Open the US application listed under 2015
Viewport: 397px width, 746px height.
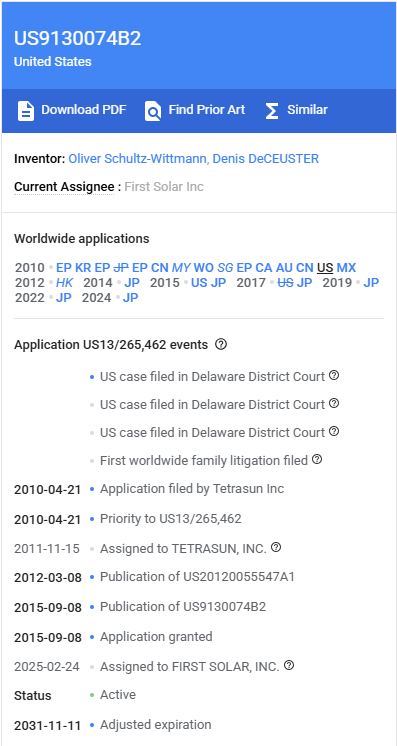tap(199, 283)
